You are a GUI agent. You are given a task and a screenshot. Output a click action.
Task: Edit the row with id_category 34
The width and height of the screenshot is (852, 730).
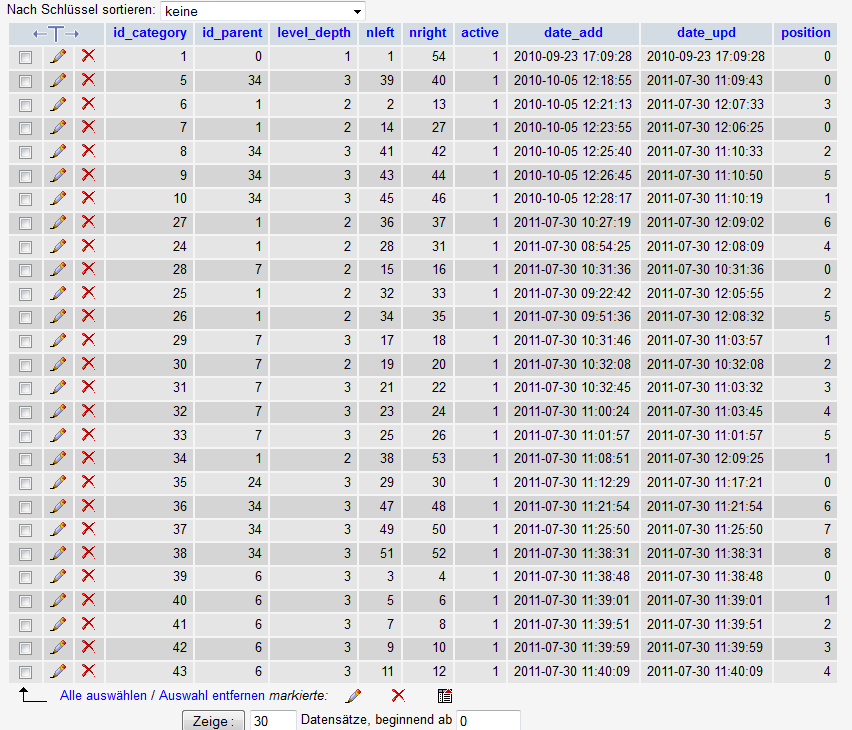(58, 458)
